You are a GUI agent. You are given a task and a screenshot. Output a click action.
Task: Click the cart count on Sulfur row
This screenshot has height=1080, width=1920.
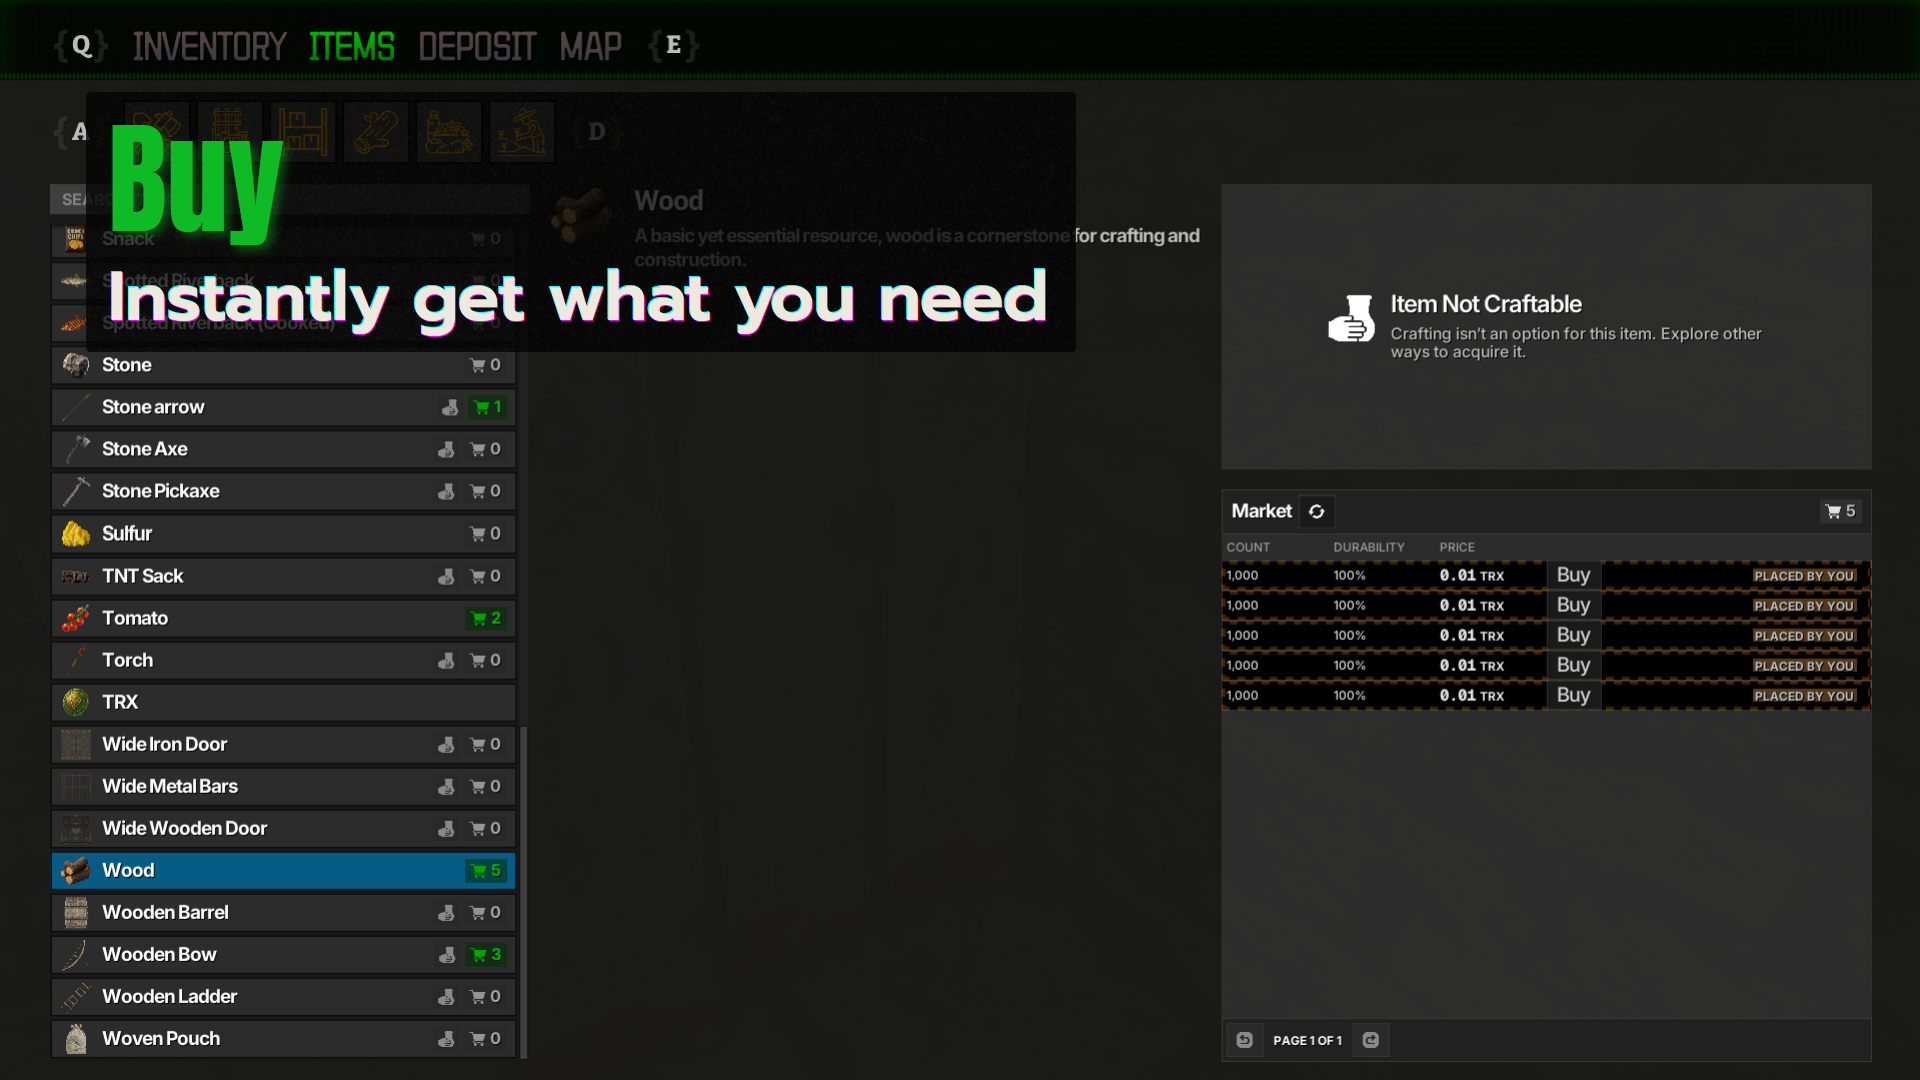486,534
